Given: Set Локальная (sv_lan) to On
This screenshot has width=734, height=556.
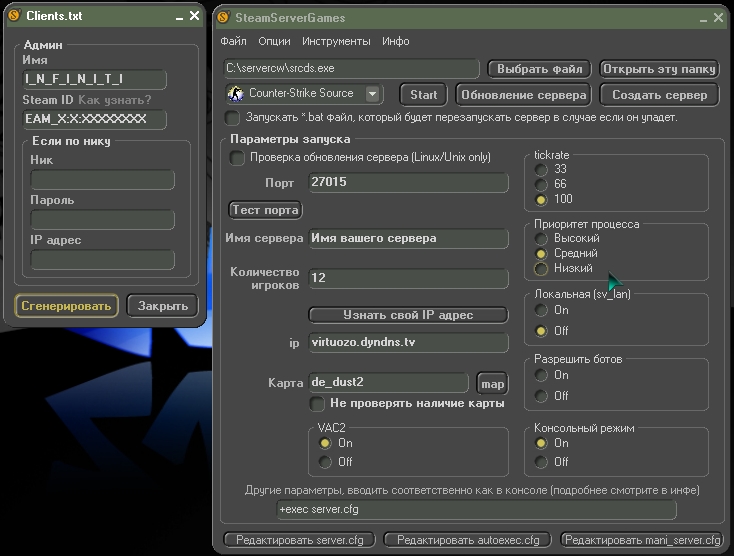Looking at the screenshot, I should coord(541,310).
